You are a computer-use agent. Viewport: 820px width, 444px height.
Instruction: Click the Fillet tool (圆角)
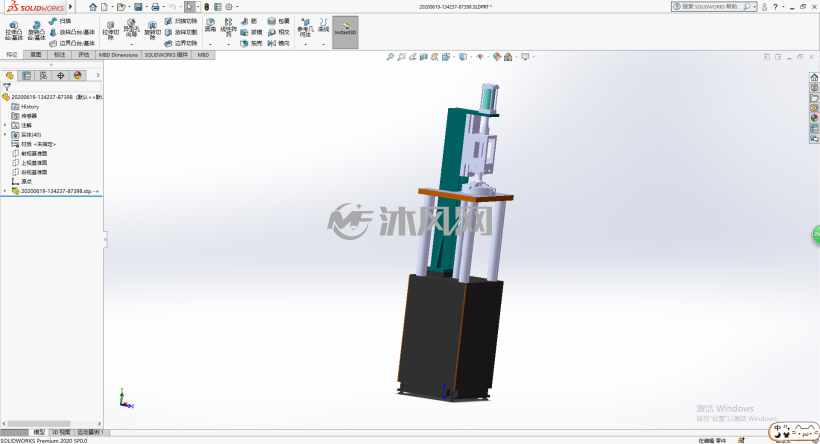coord(210,25)
